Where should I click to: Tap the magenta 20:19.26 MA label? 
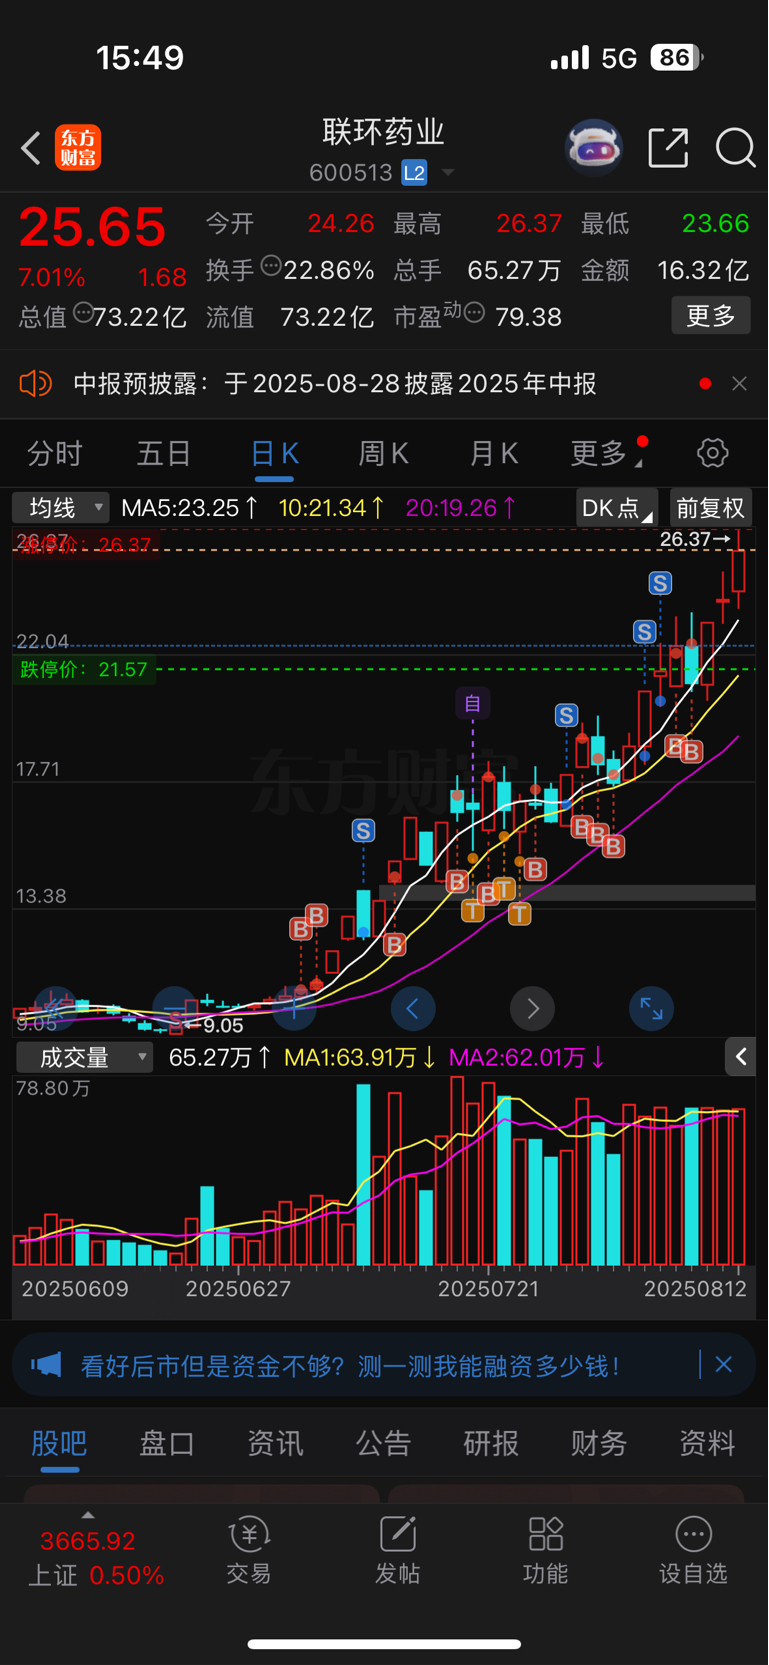click(461, 508)
